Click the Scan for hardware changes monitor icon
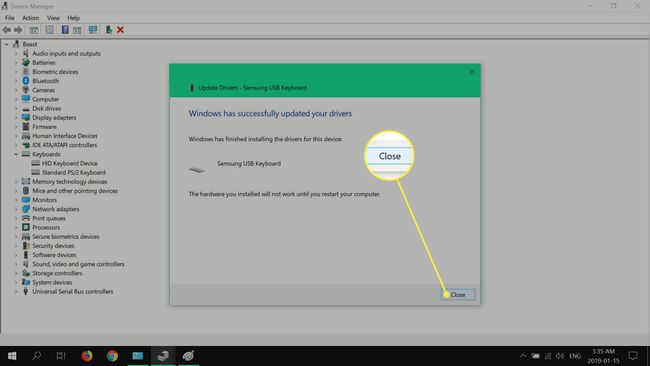Screen dimensions: 650x366 93,29
